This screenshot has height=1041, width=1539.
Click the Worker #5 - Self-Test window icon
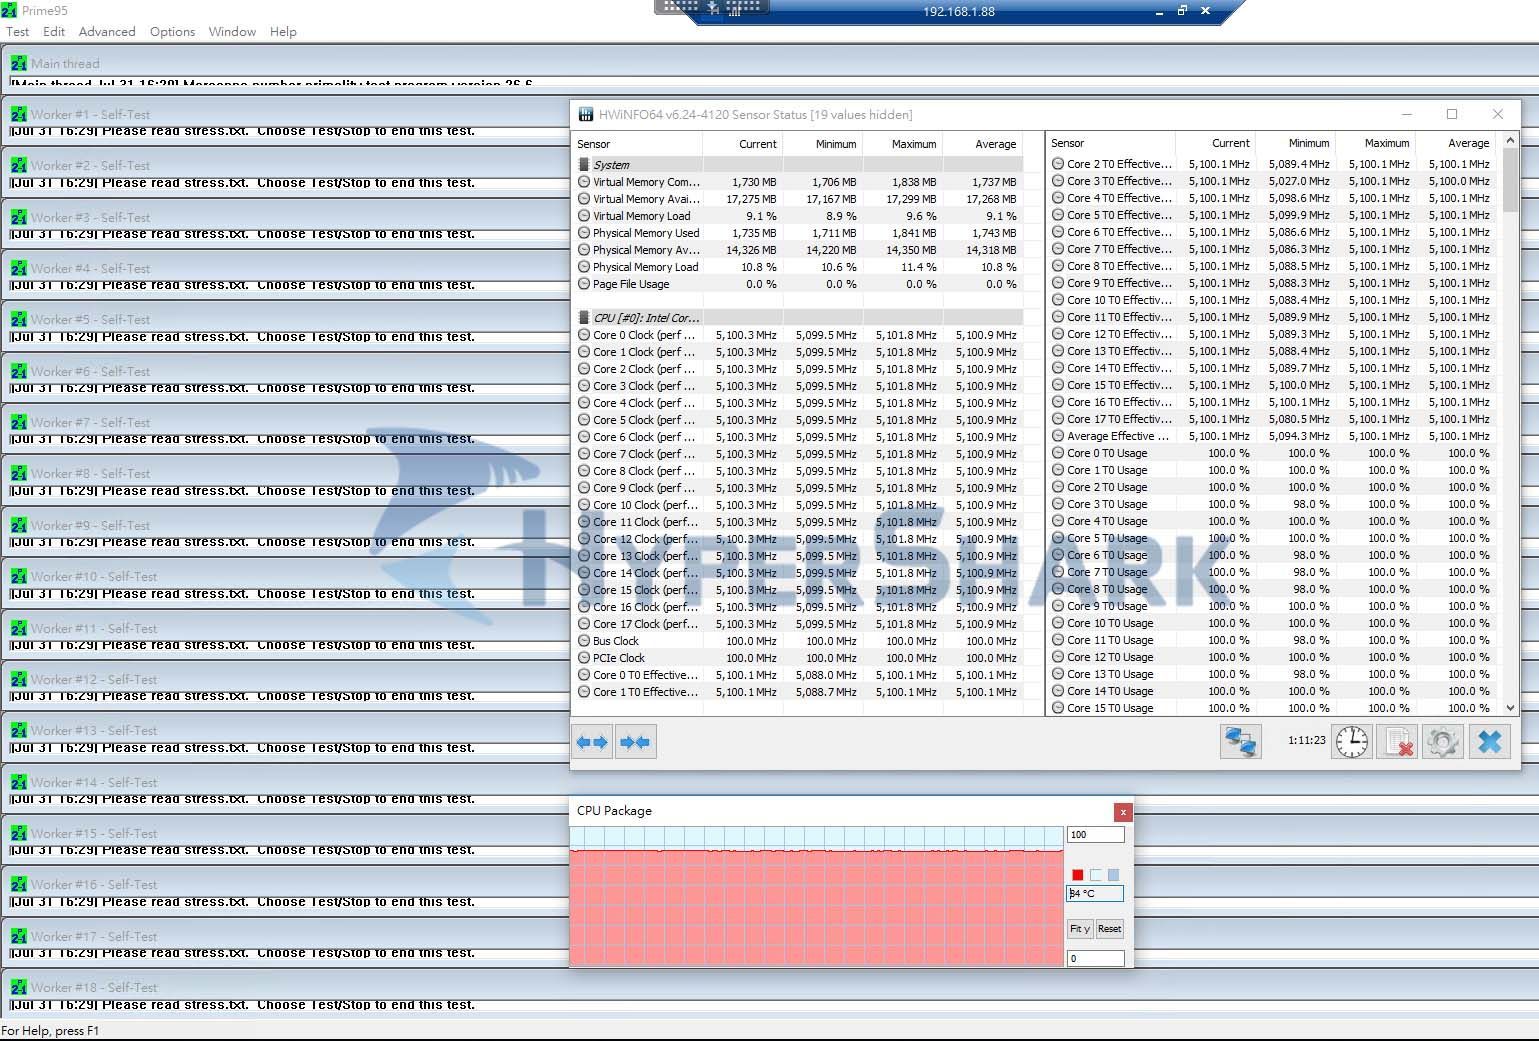[x=19, y=319]
